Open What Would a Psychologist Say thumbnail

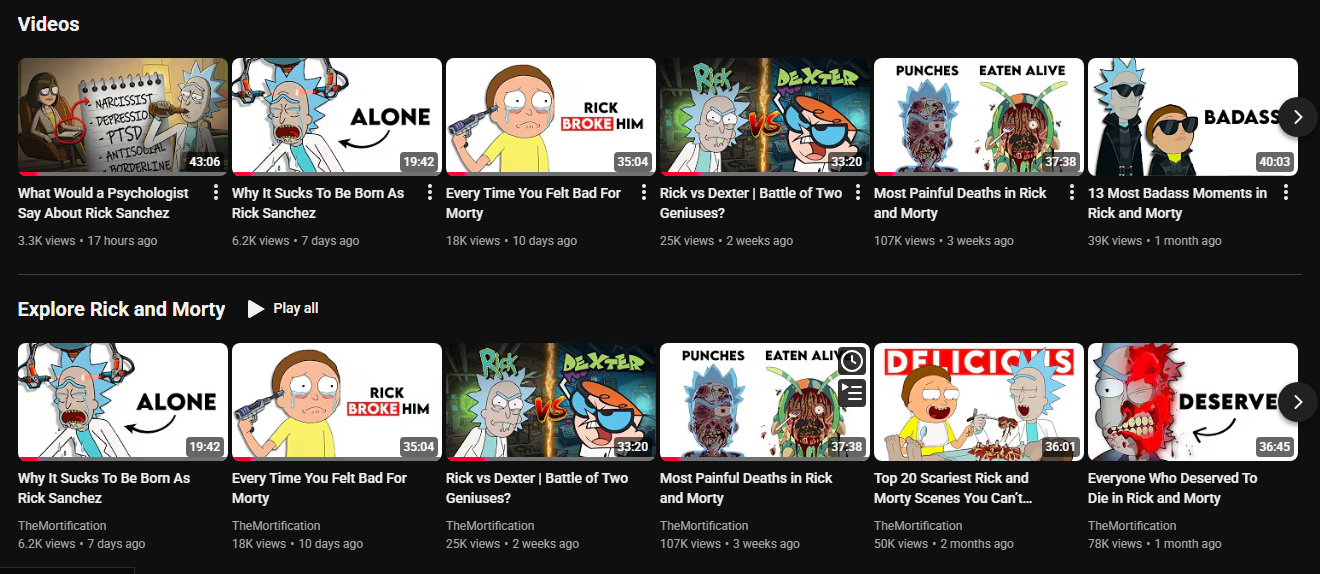(123, 117)
